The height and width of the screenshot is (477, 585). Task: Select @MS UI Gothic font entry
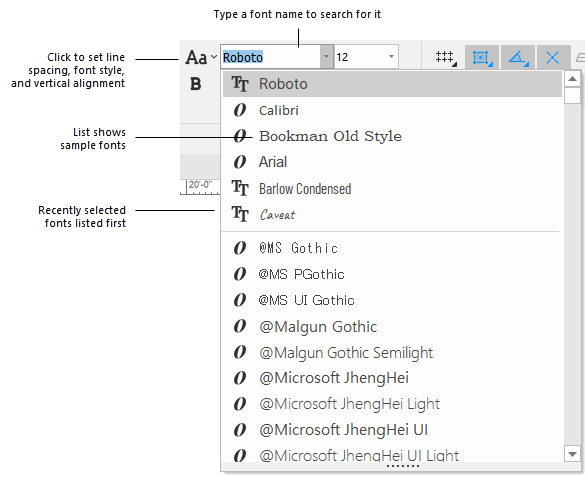392,300
